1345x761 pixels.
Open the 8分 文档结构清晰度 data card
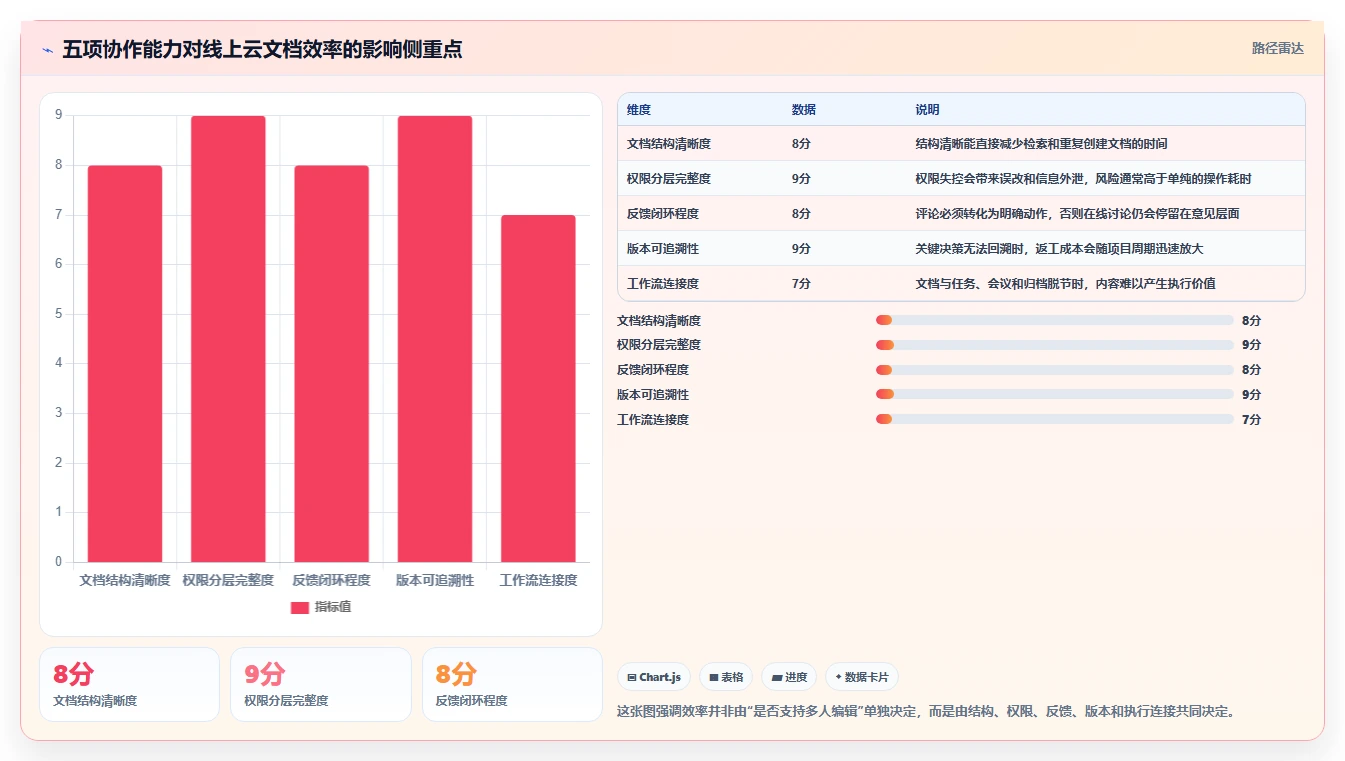(x=129, y=684)
